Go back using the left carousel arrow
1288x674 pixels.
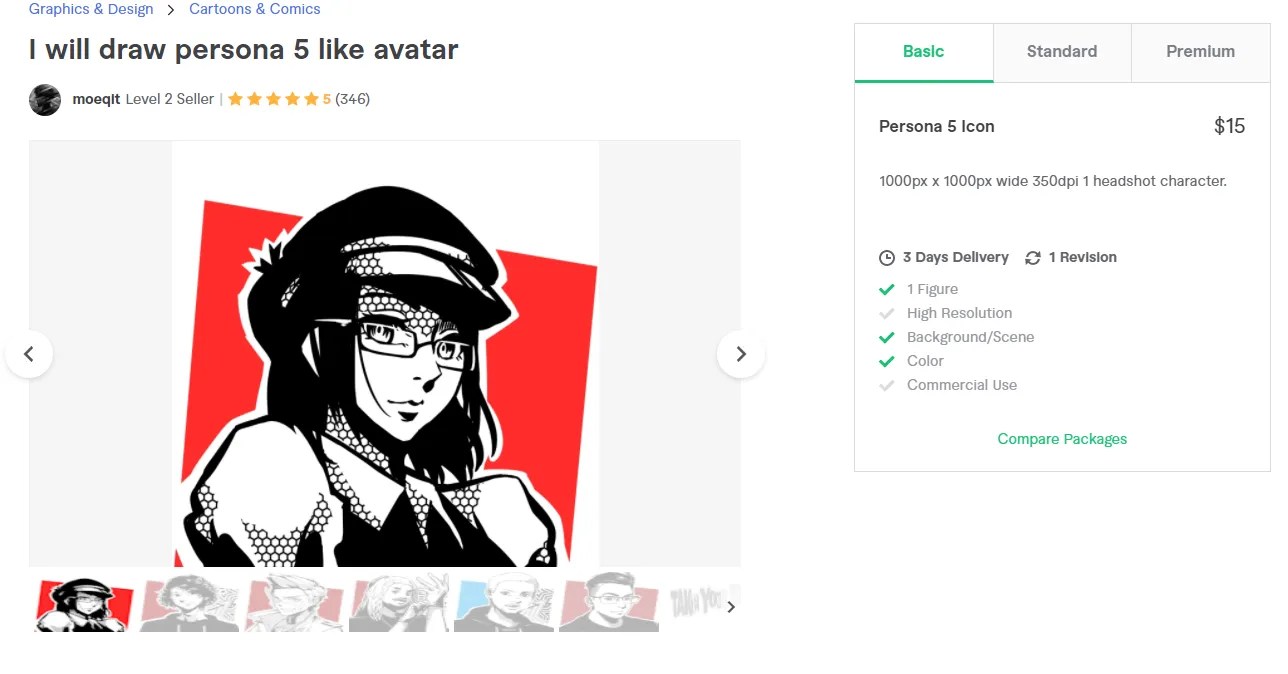tap(30, 354)
